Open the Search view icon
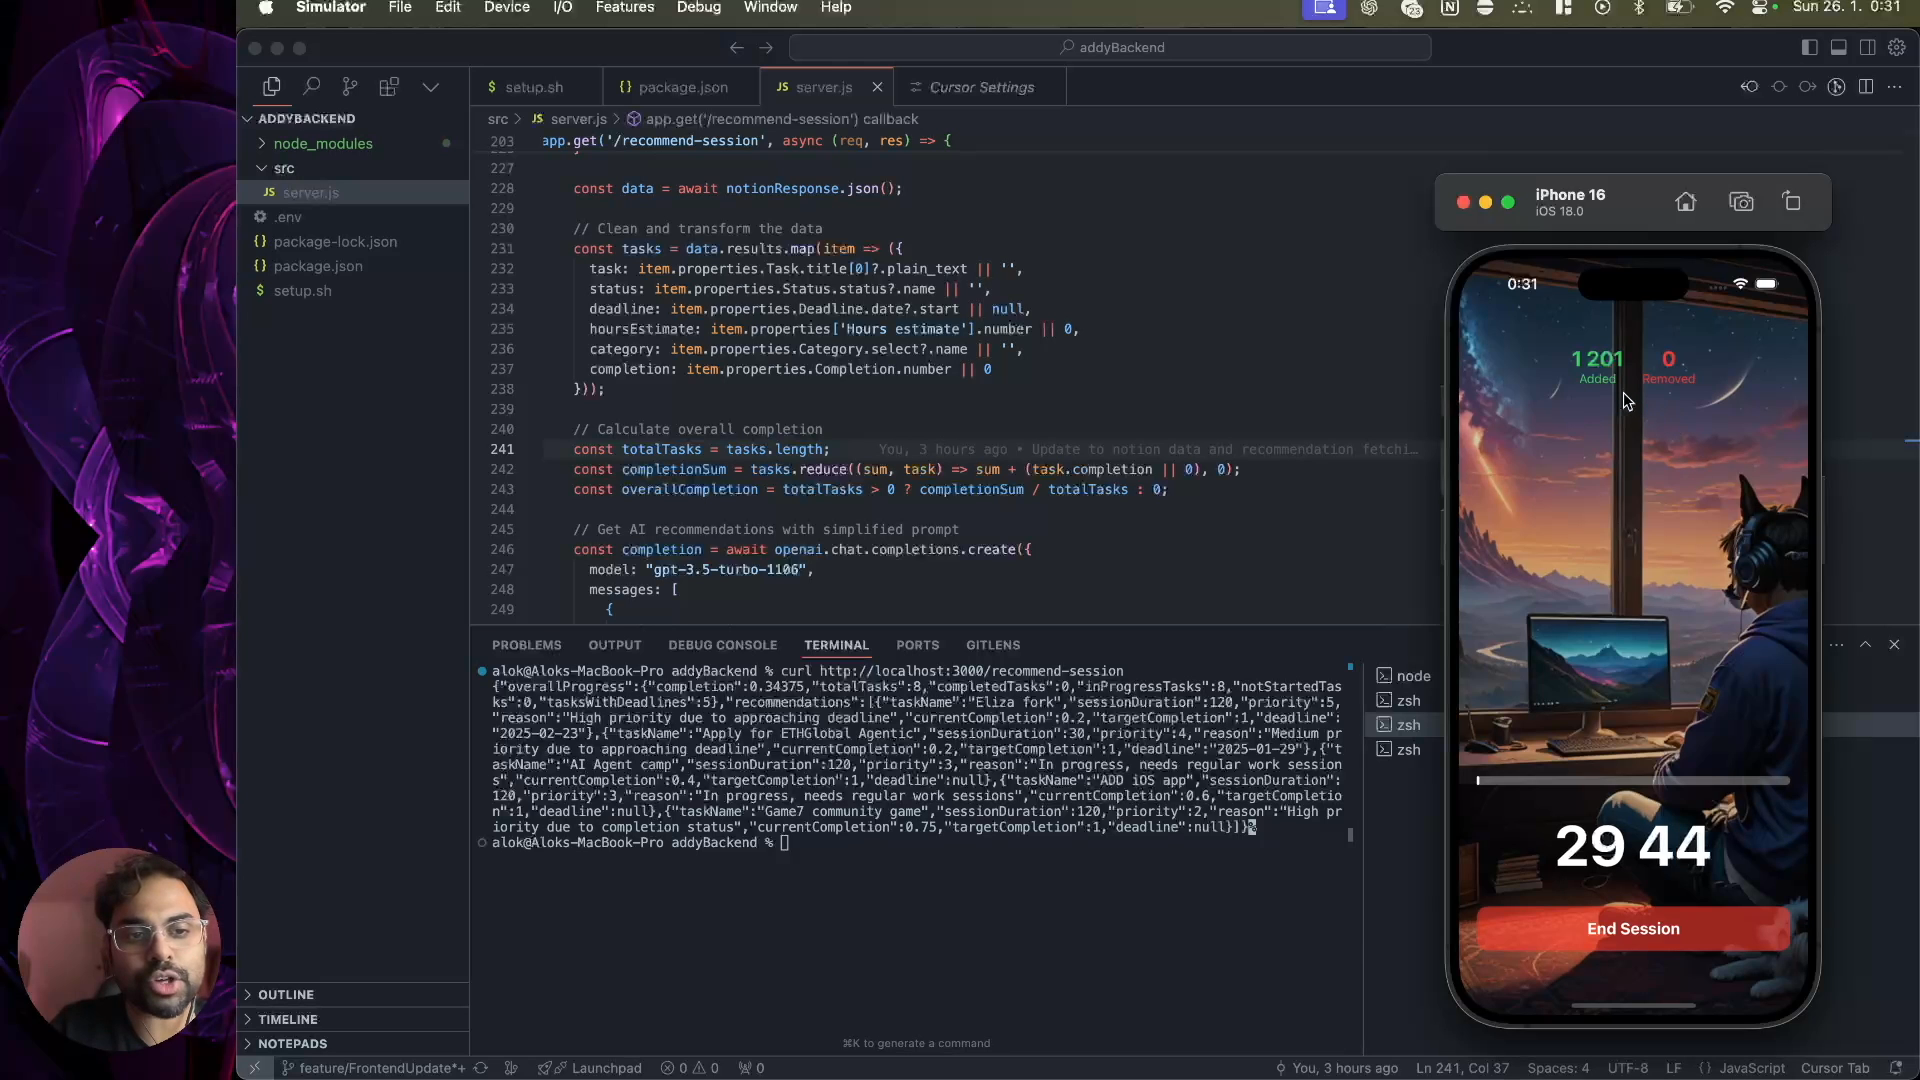 pyautogui.click(x=311, y=87)
